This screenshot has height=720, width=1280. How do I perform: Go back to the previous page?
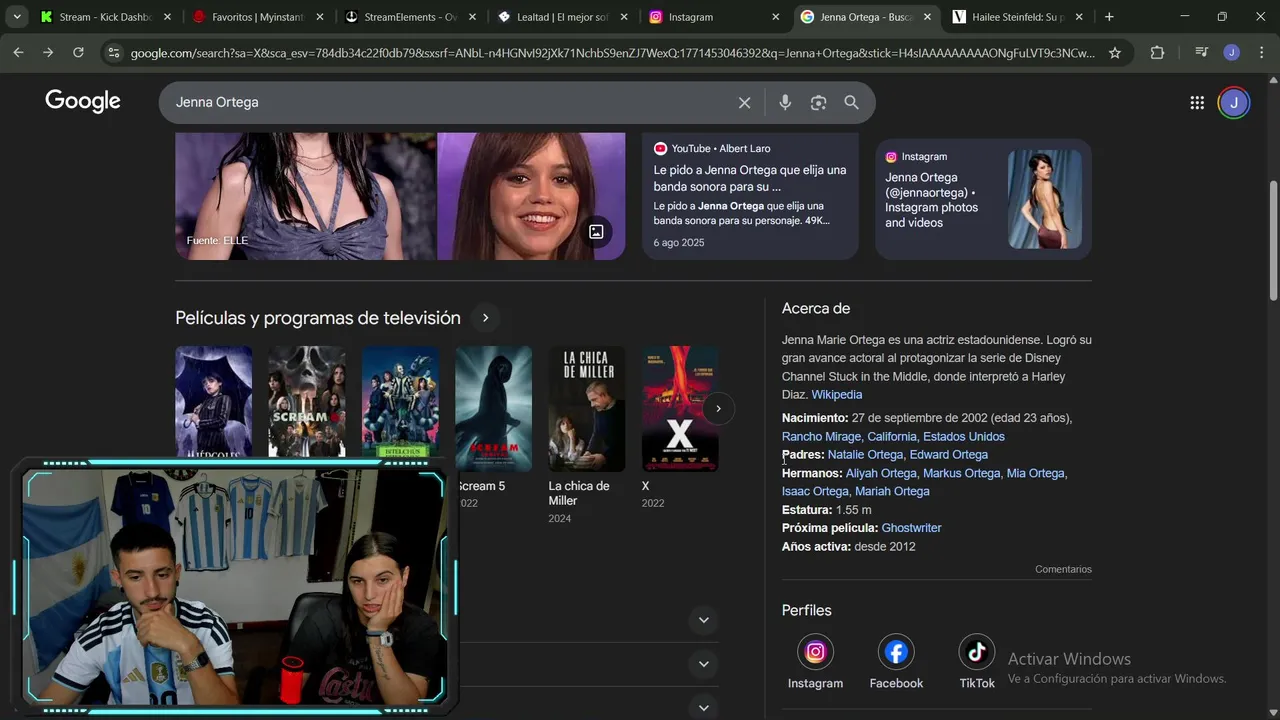click(x=18, y=53)
